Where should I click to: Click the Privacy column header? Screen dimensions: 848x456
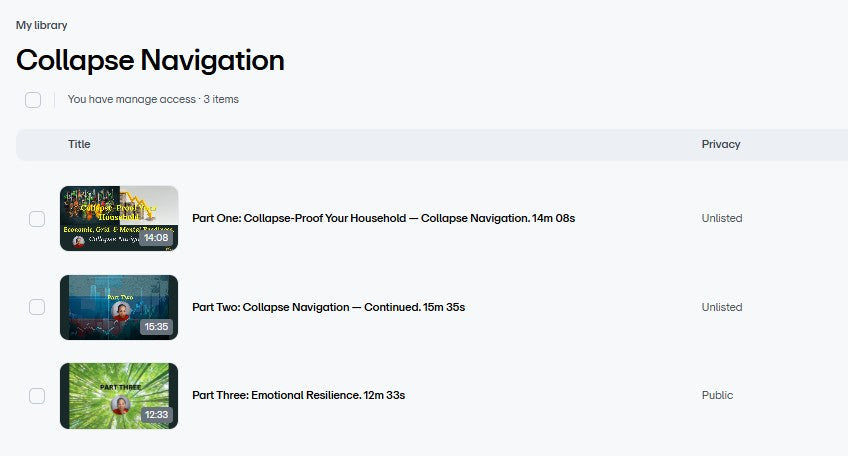click(721, 144)
